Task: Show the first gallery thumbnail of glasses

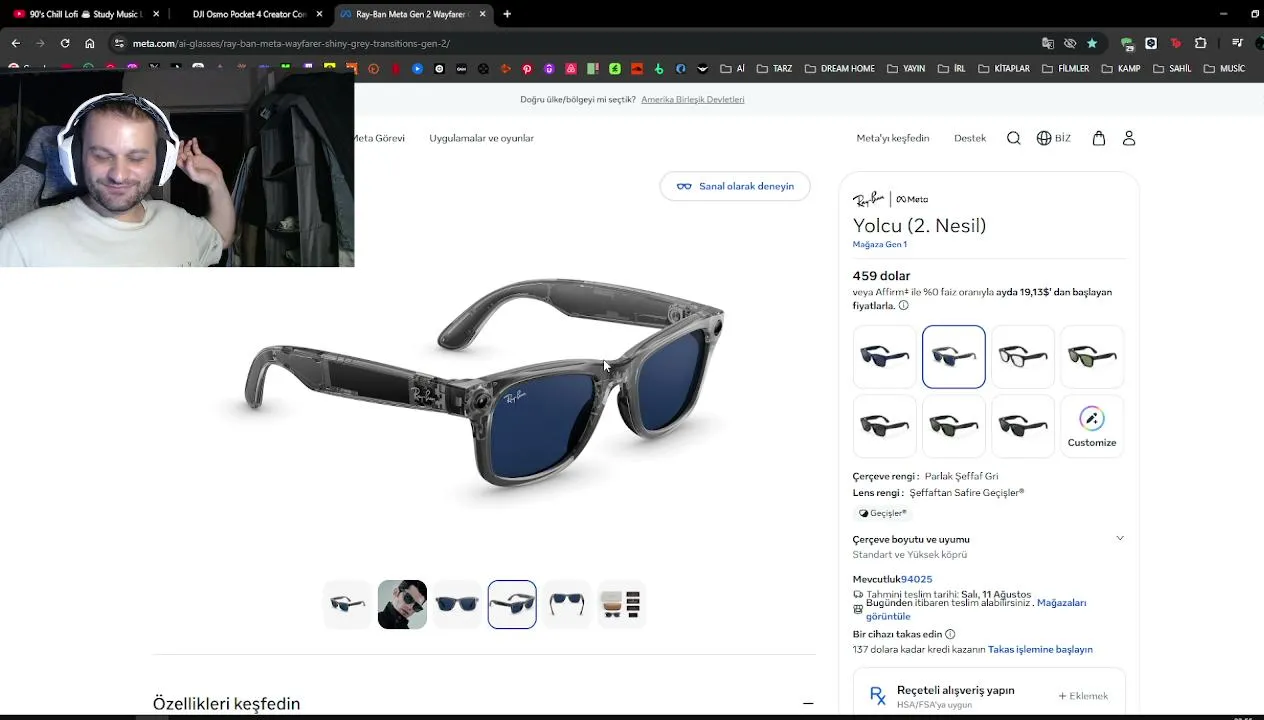Action: click(348, 604)
